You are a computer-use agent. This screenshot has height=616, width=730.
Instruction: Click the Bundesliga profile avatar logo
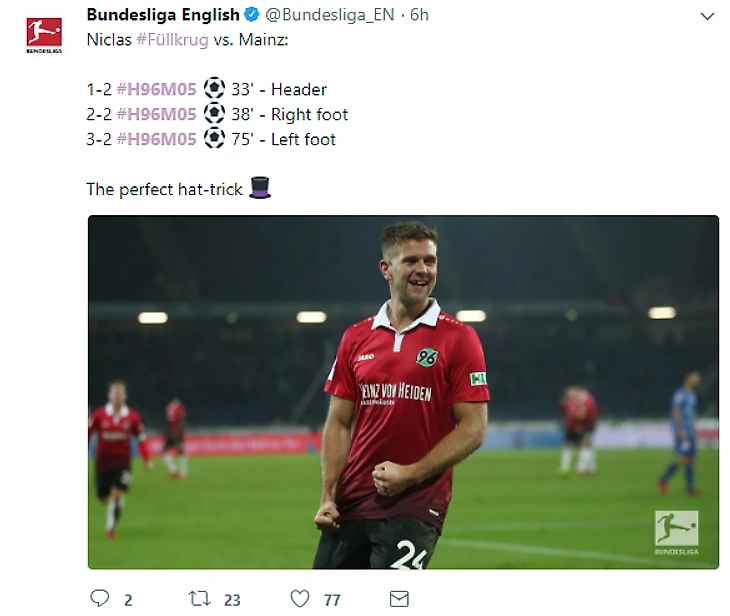click(44, 33)
